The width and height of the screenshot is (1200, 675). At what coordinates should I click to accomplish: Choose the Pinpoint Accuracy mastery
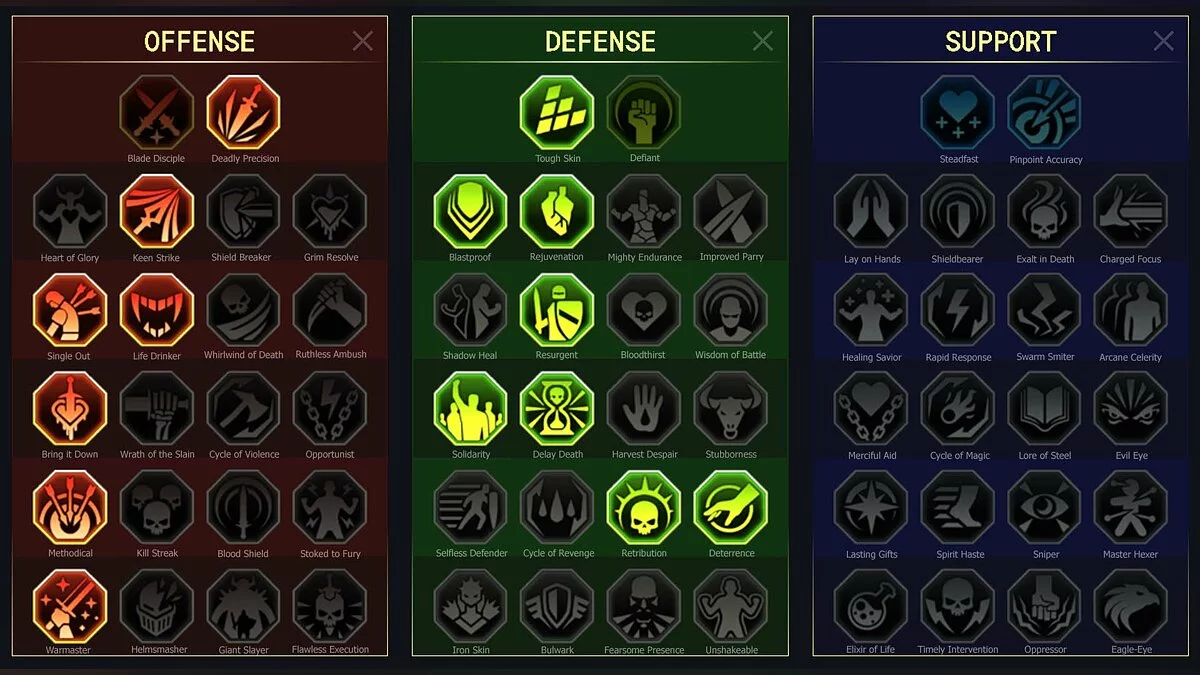point(1045,112)
